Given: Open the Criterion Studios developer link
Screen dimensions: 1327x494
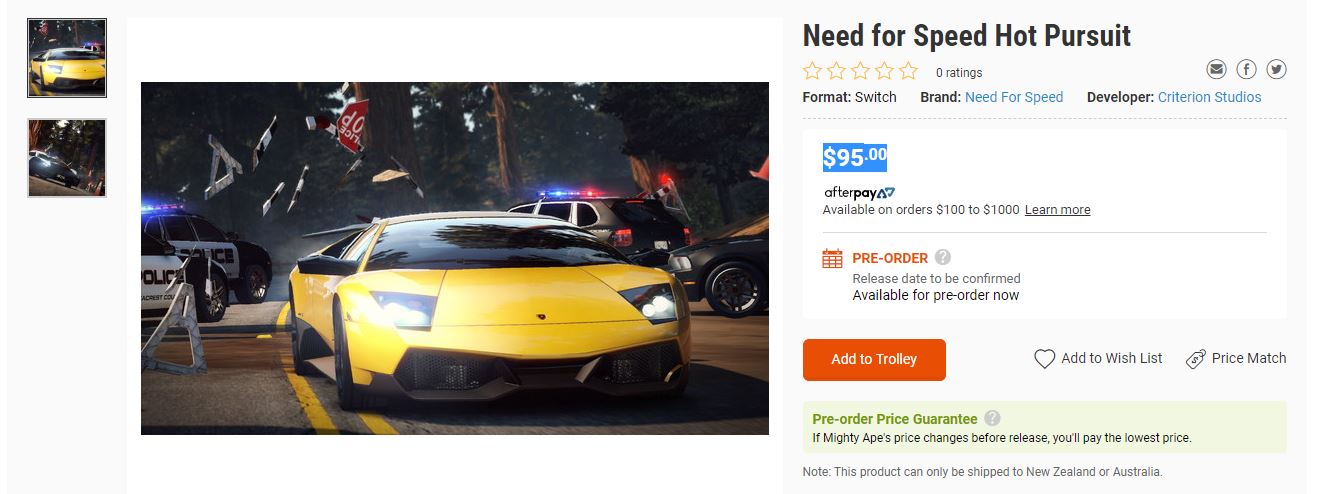Looking at the screenshot, I should [1209, 97].
